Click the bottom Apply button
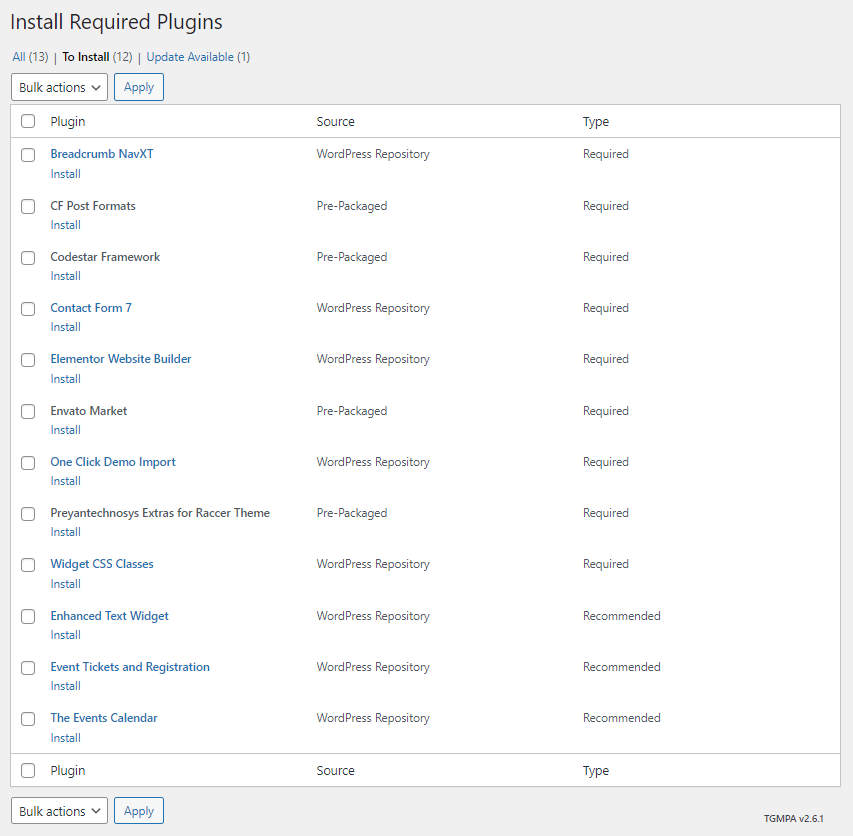The height and width of the screenshot is (836, 853). click(x=139, y=811)
